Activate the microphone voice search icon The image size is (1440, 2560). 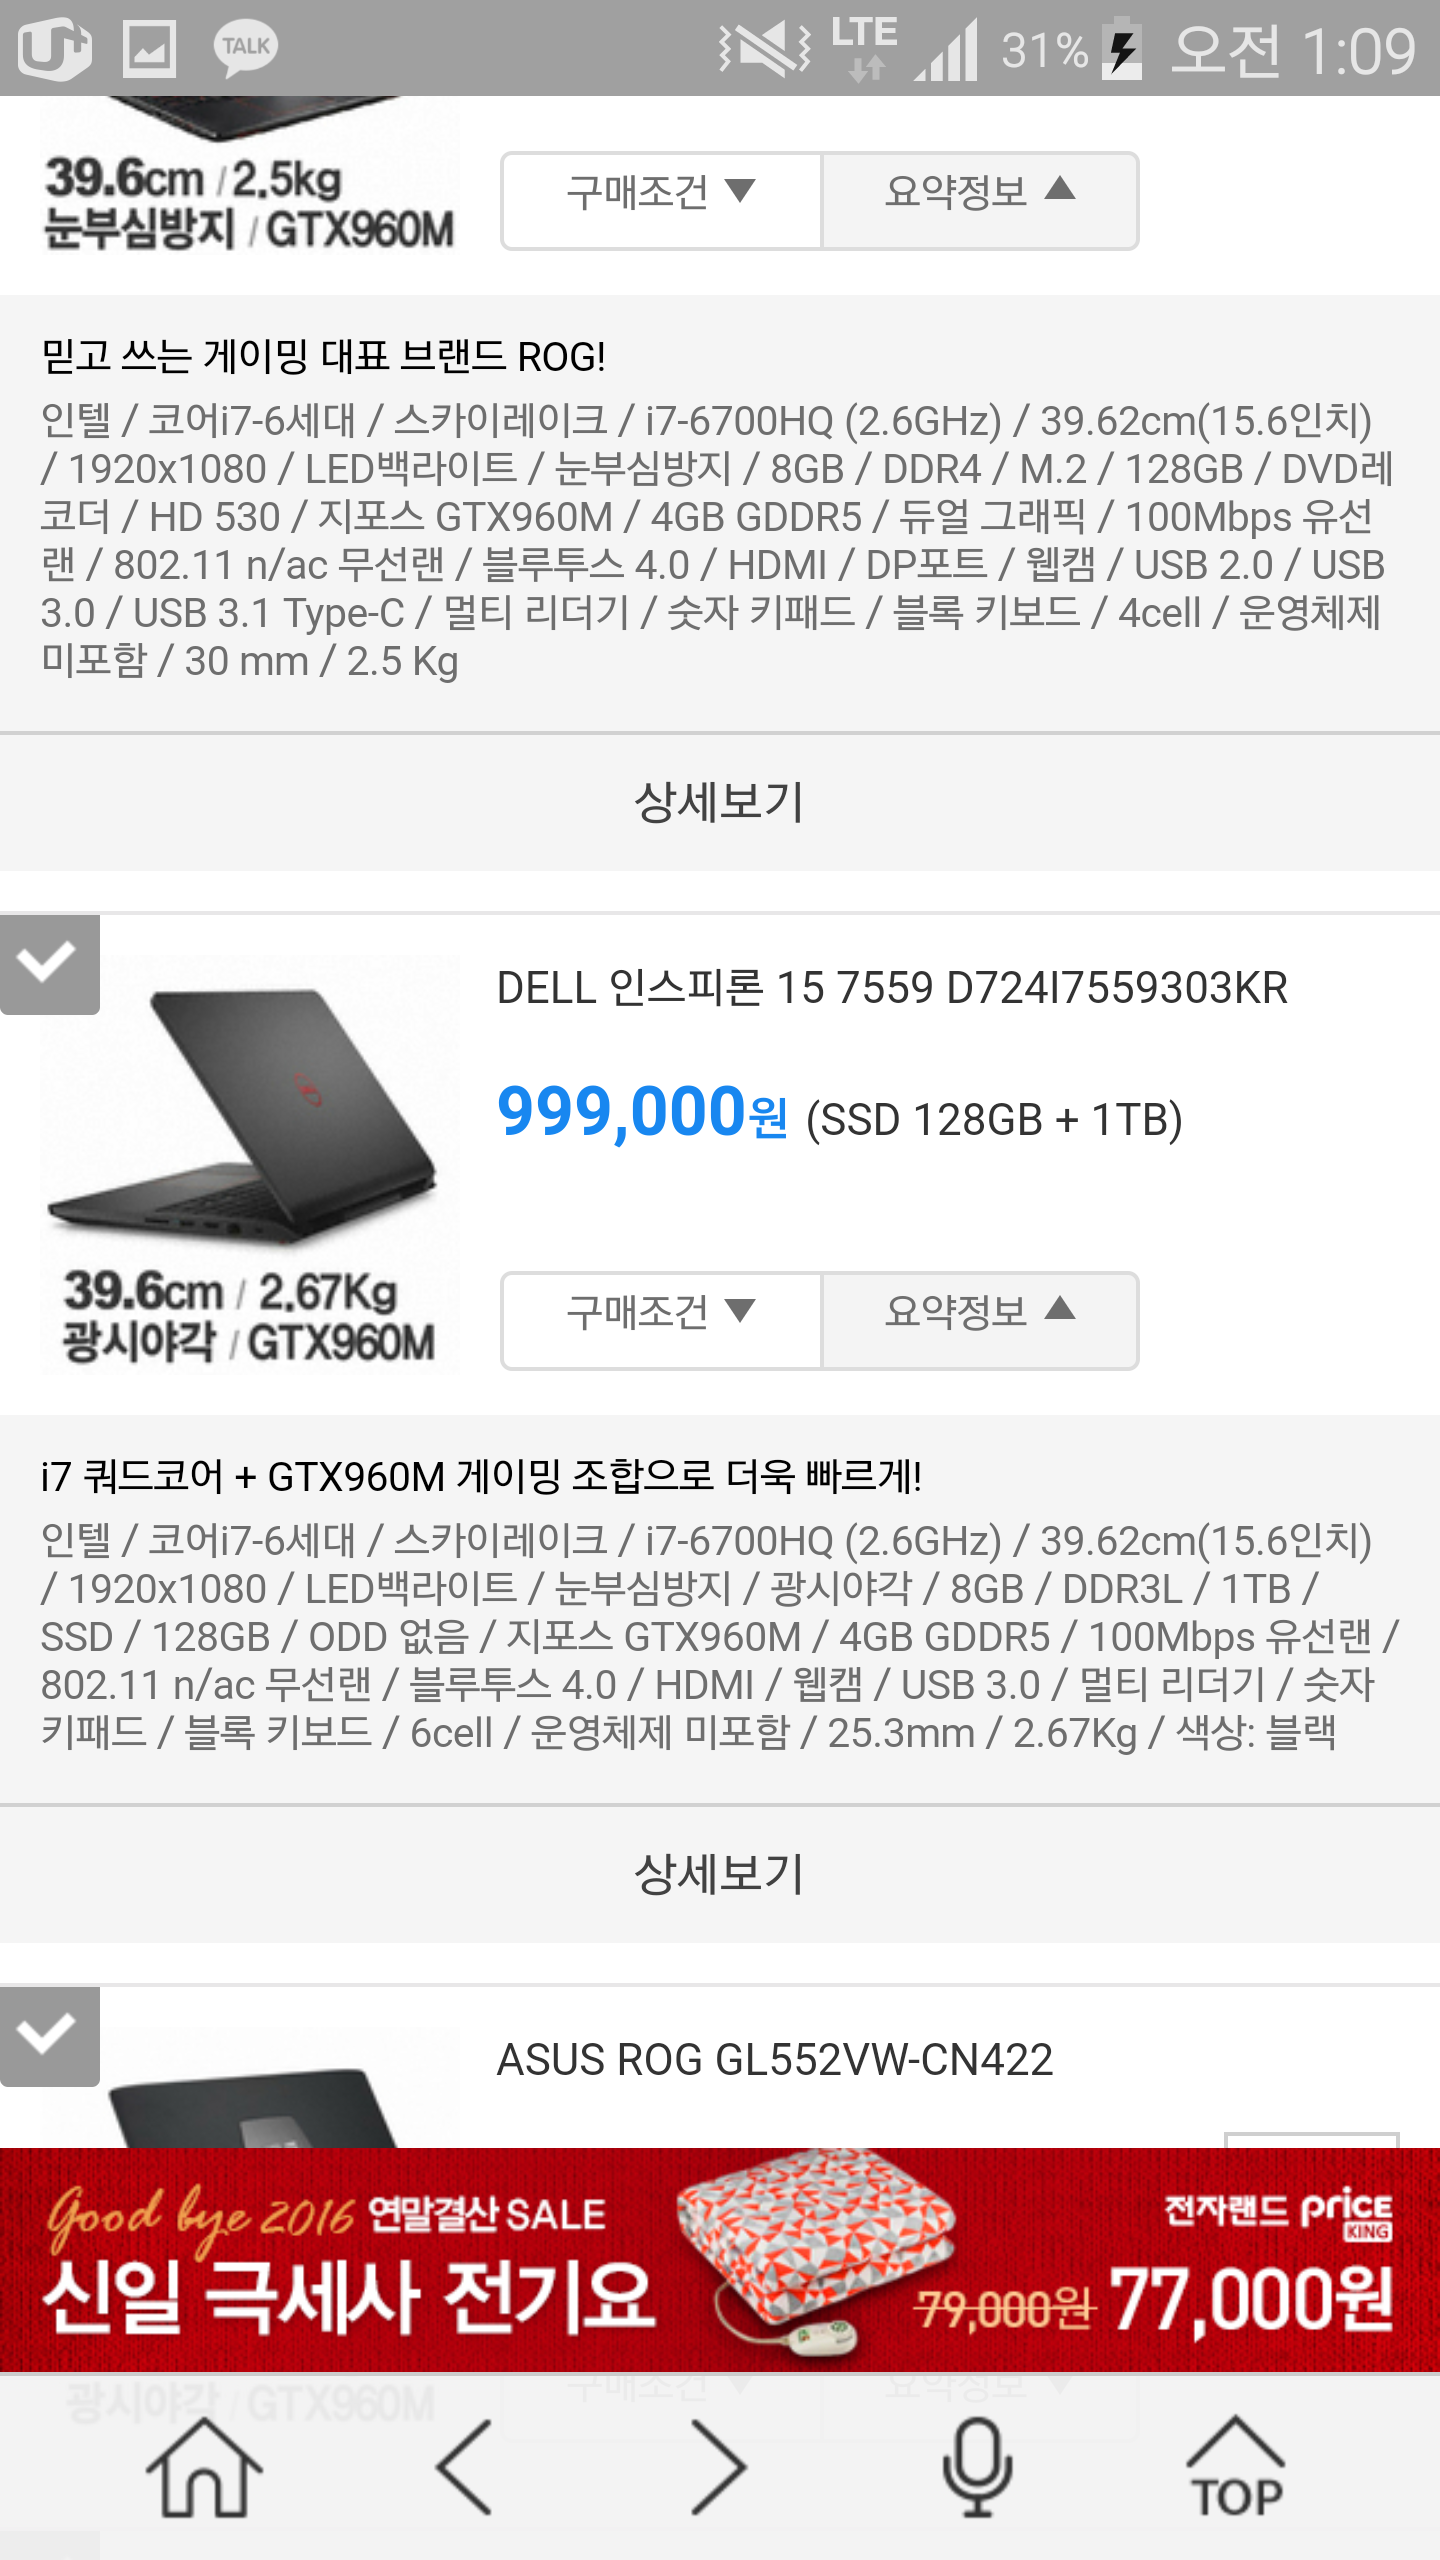(977, 2467)
